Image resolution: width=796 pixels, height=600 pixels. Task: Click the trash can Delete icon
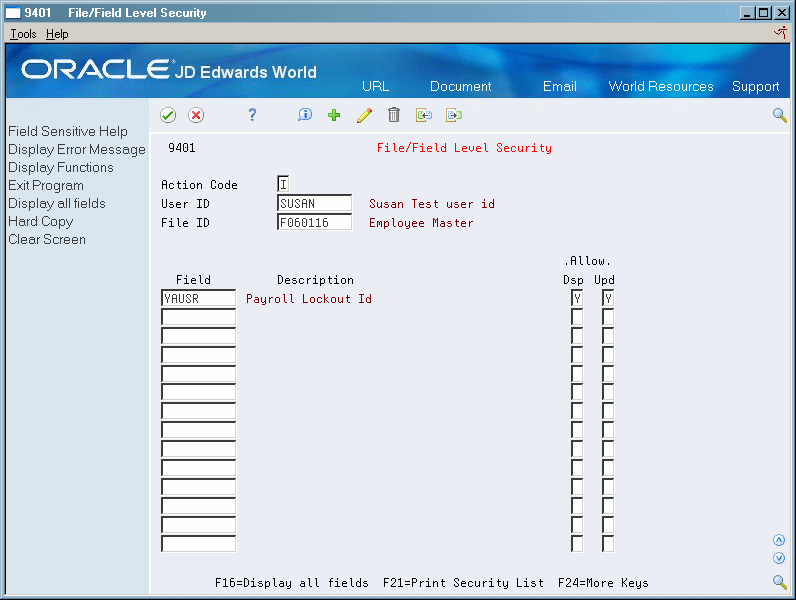(x=394, y=115)
